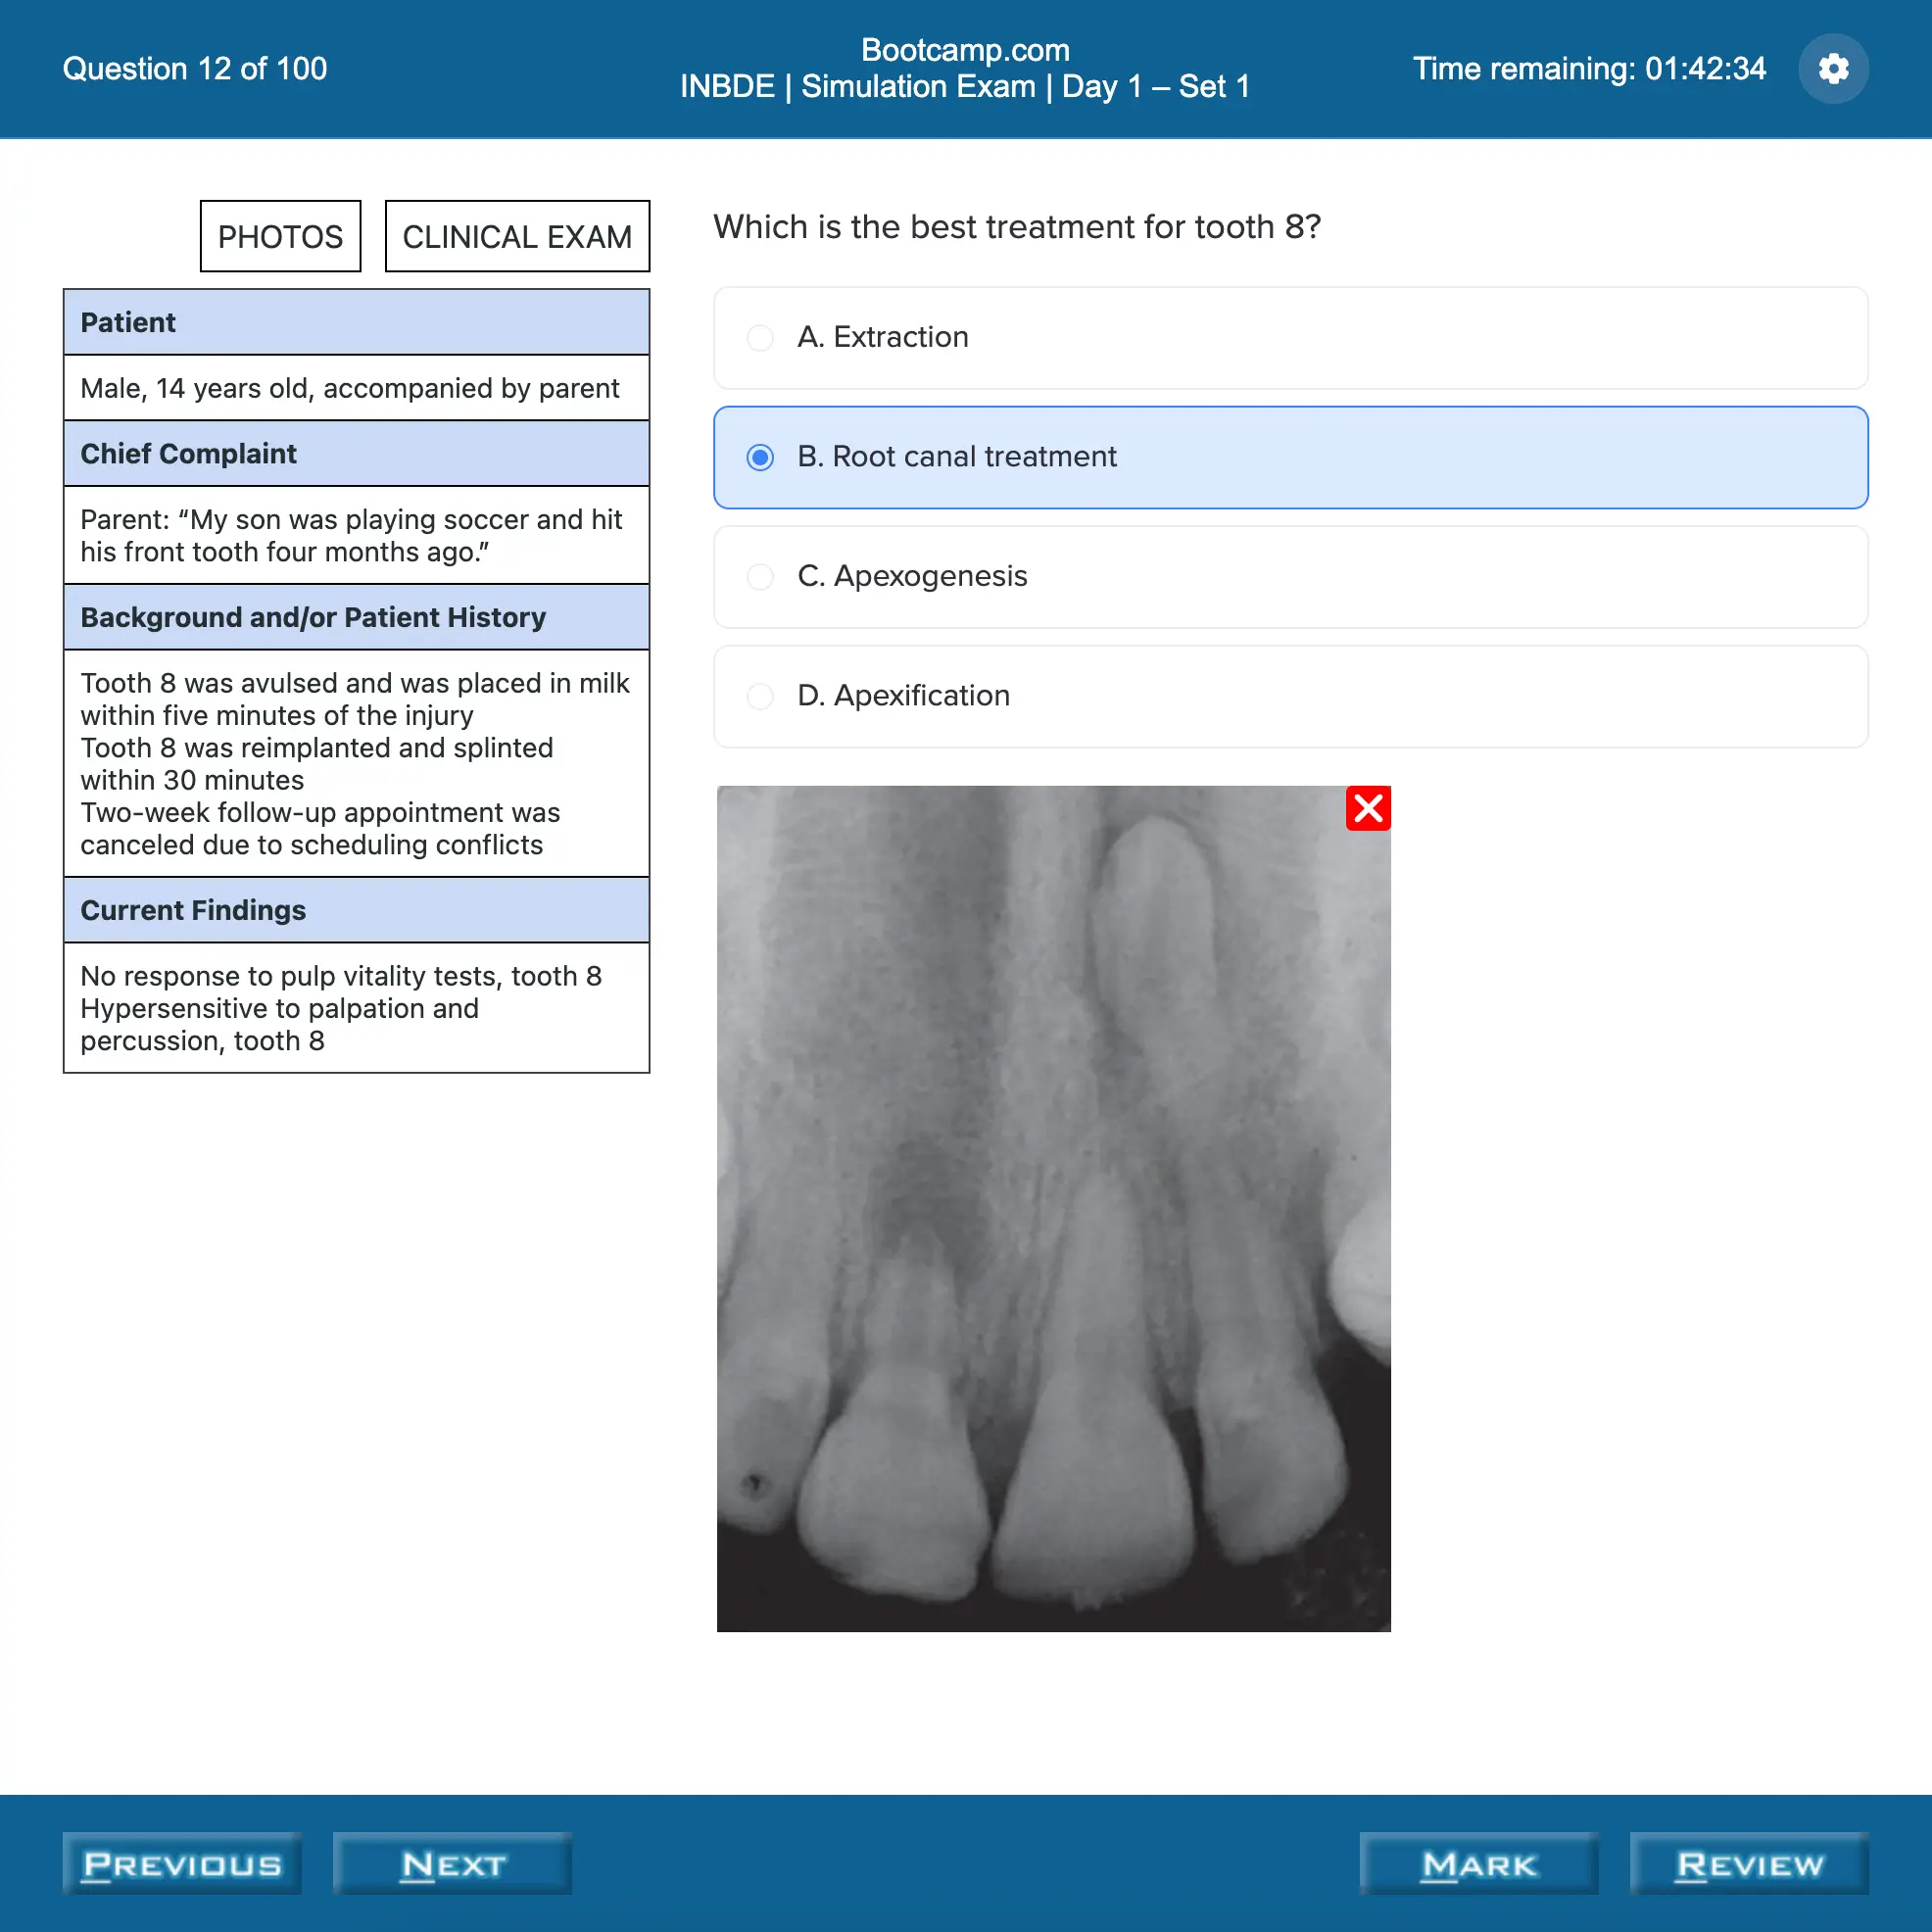The image size is (1932, 1932).
Task: Close the radiograph with red X
Action: click(1368, 808)
